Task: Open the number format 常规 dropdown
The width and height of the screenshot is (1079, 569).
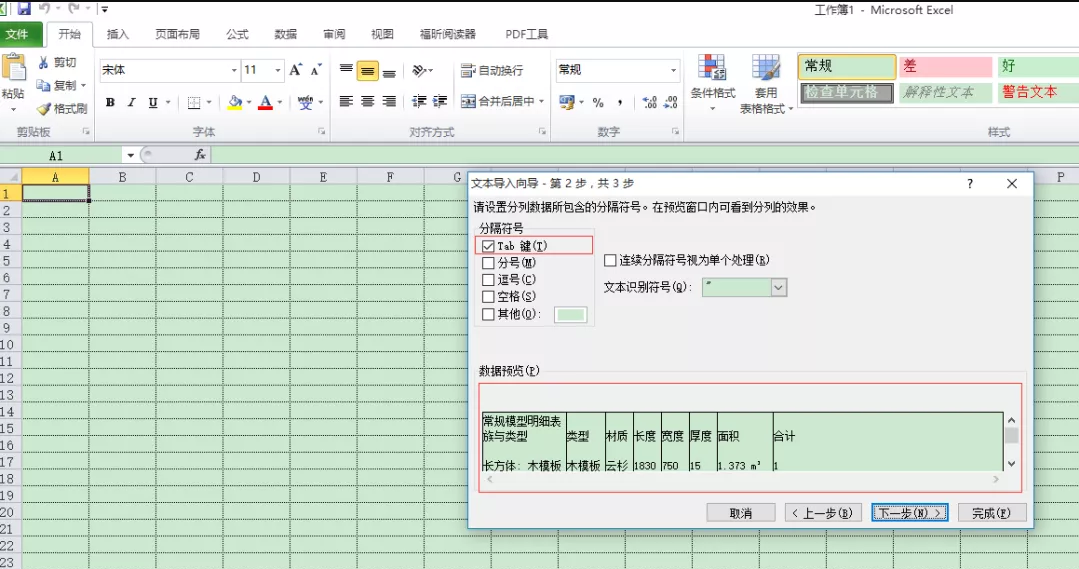Action: (x=673, y=70)
